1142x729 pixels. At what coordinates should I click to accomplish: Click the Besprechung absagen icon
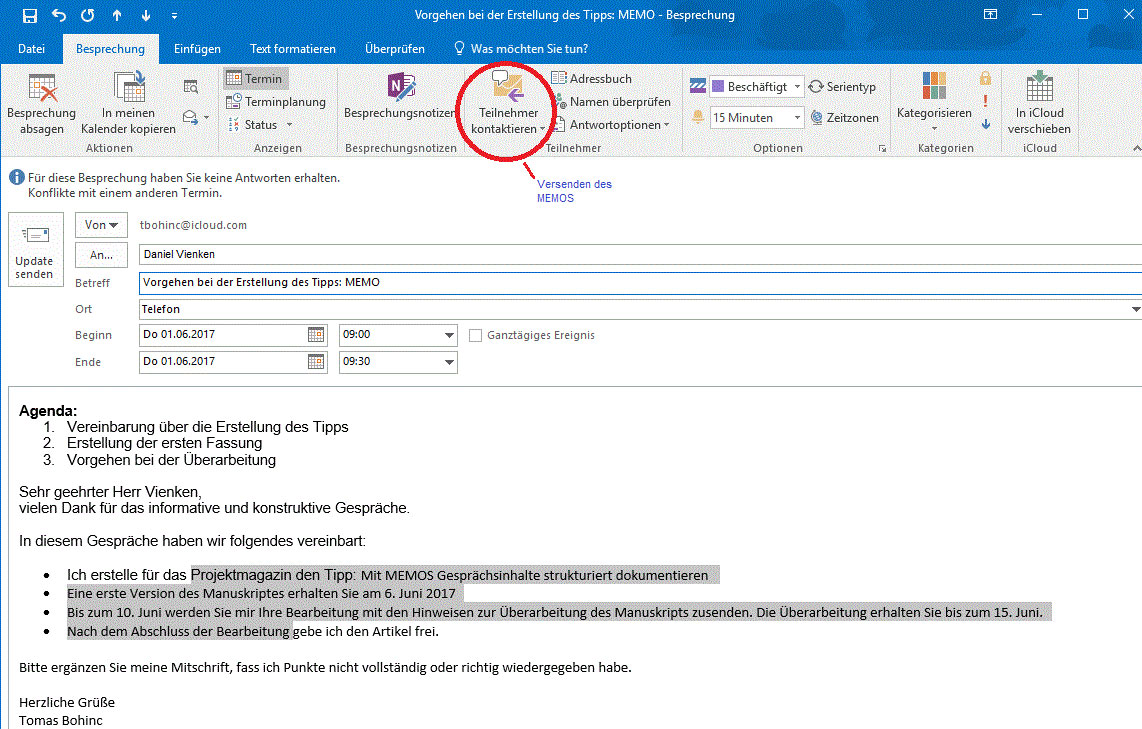coord(41,89)
